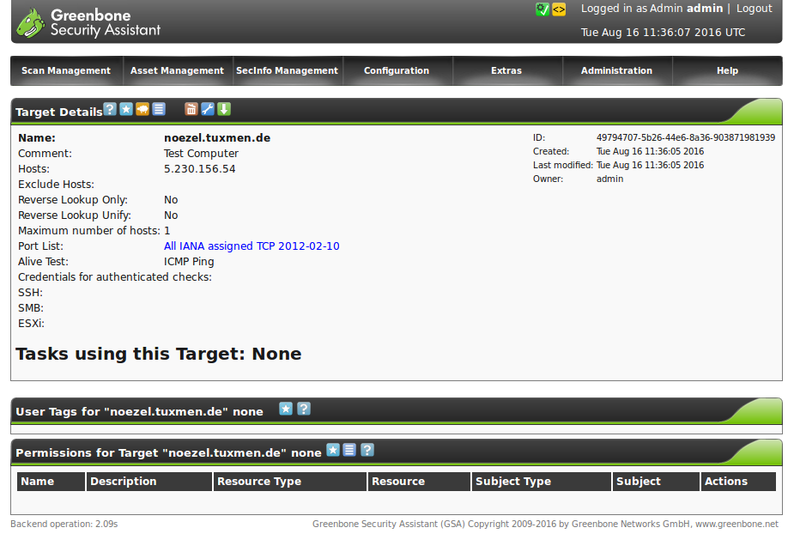
Task: Open the permissions list icon
Action: tap(349, 450)
